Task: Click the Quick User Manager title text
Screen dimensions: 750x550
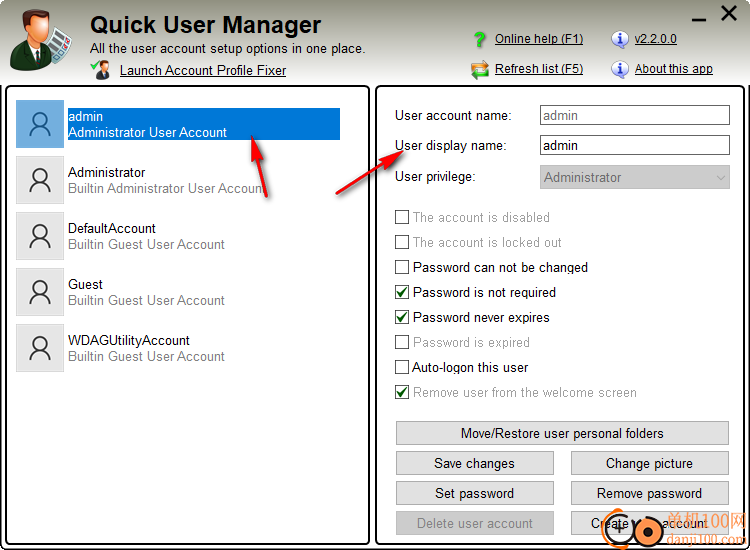Action: (206, 25)
